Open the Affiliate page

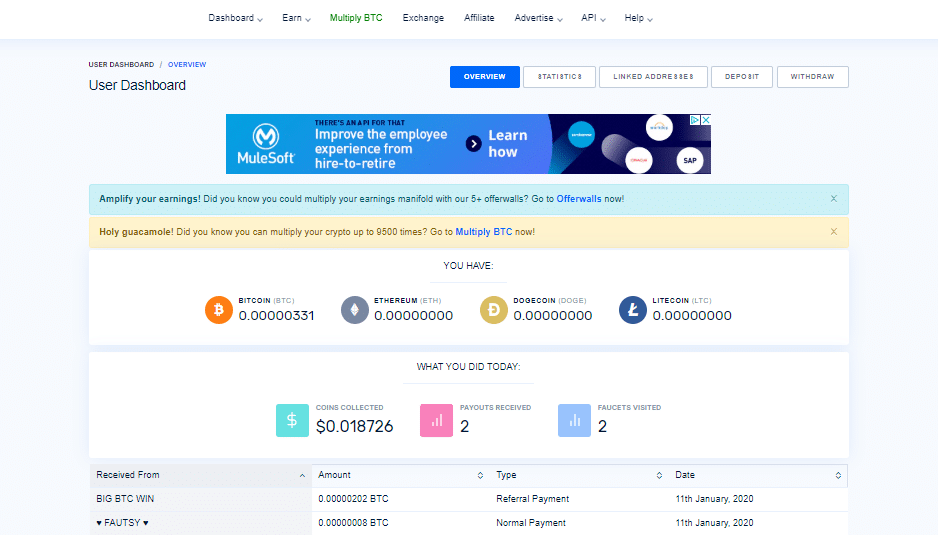479,18
